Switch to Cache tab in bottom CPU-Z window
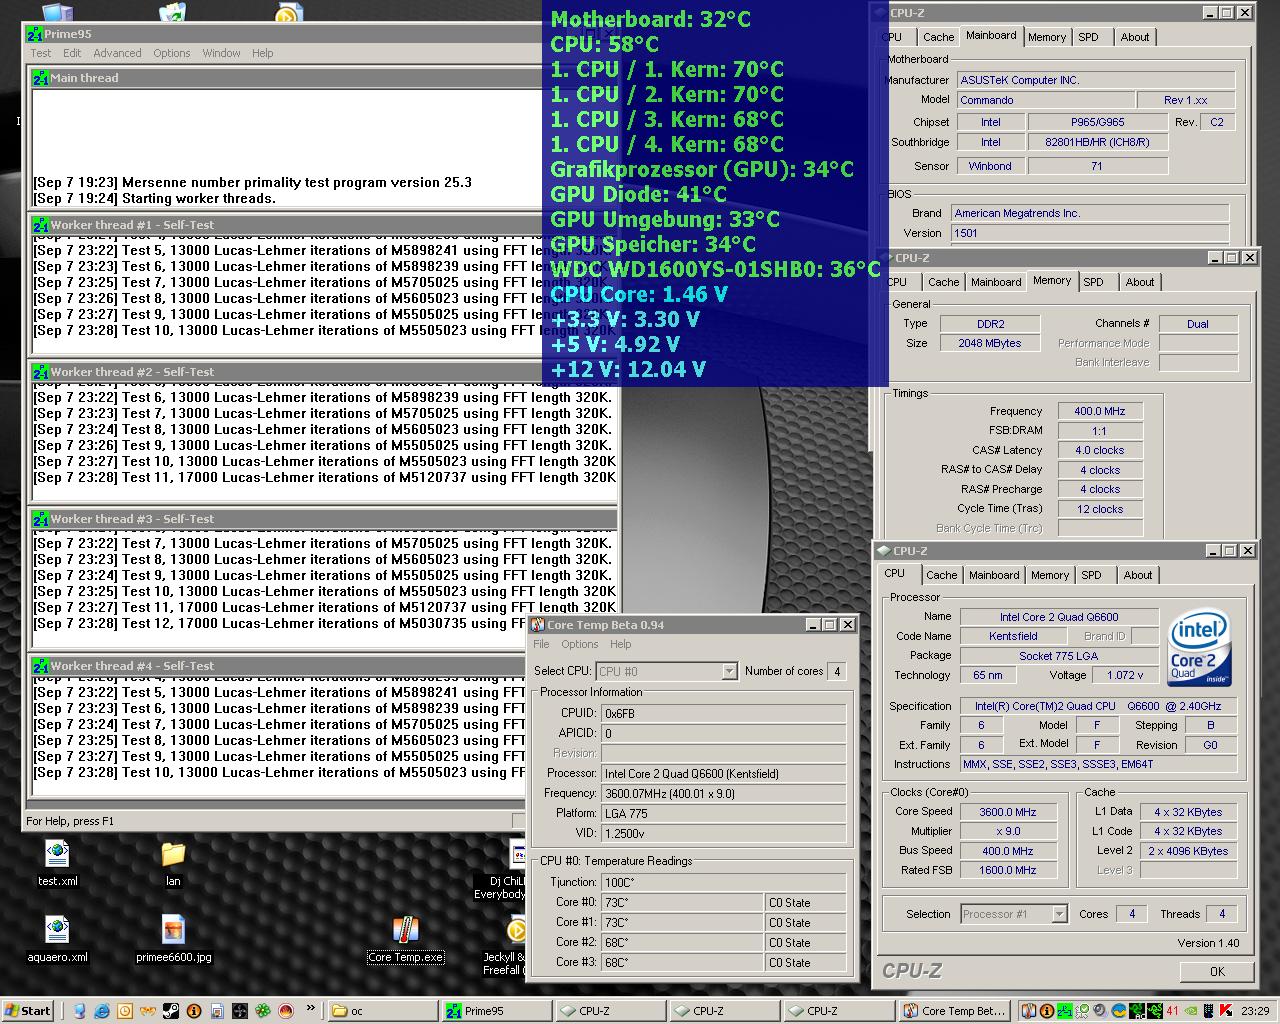 tap(941, 575)
